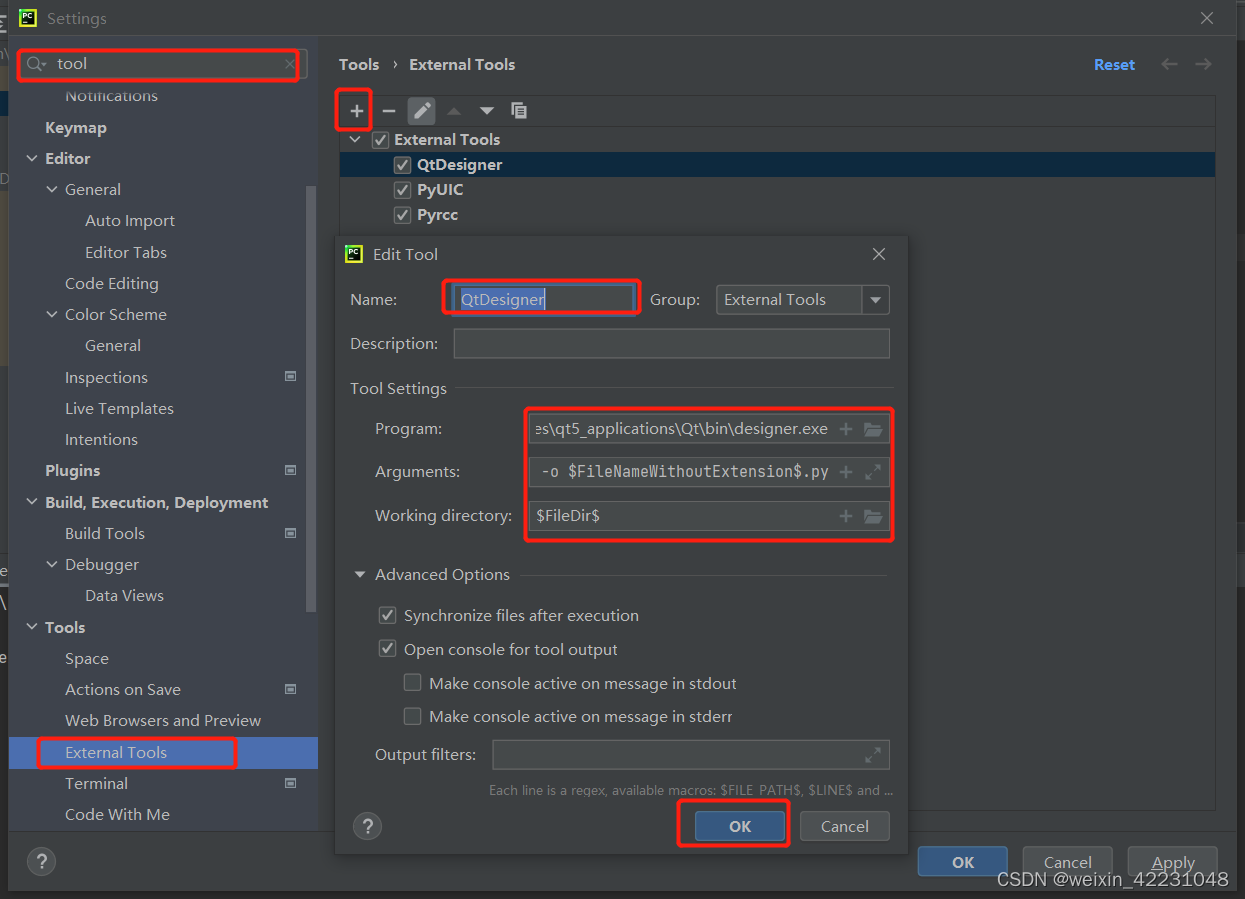Browse for Working directory with folder icon
Screen dimensions: 1245x899
873,516
